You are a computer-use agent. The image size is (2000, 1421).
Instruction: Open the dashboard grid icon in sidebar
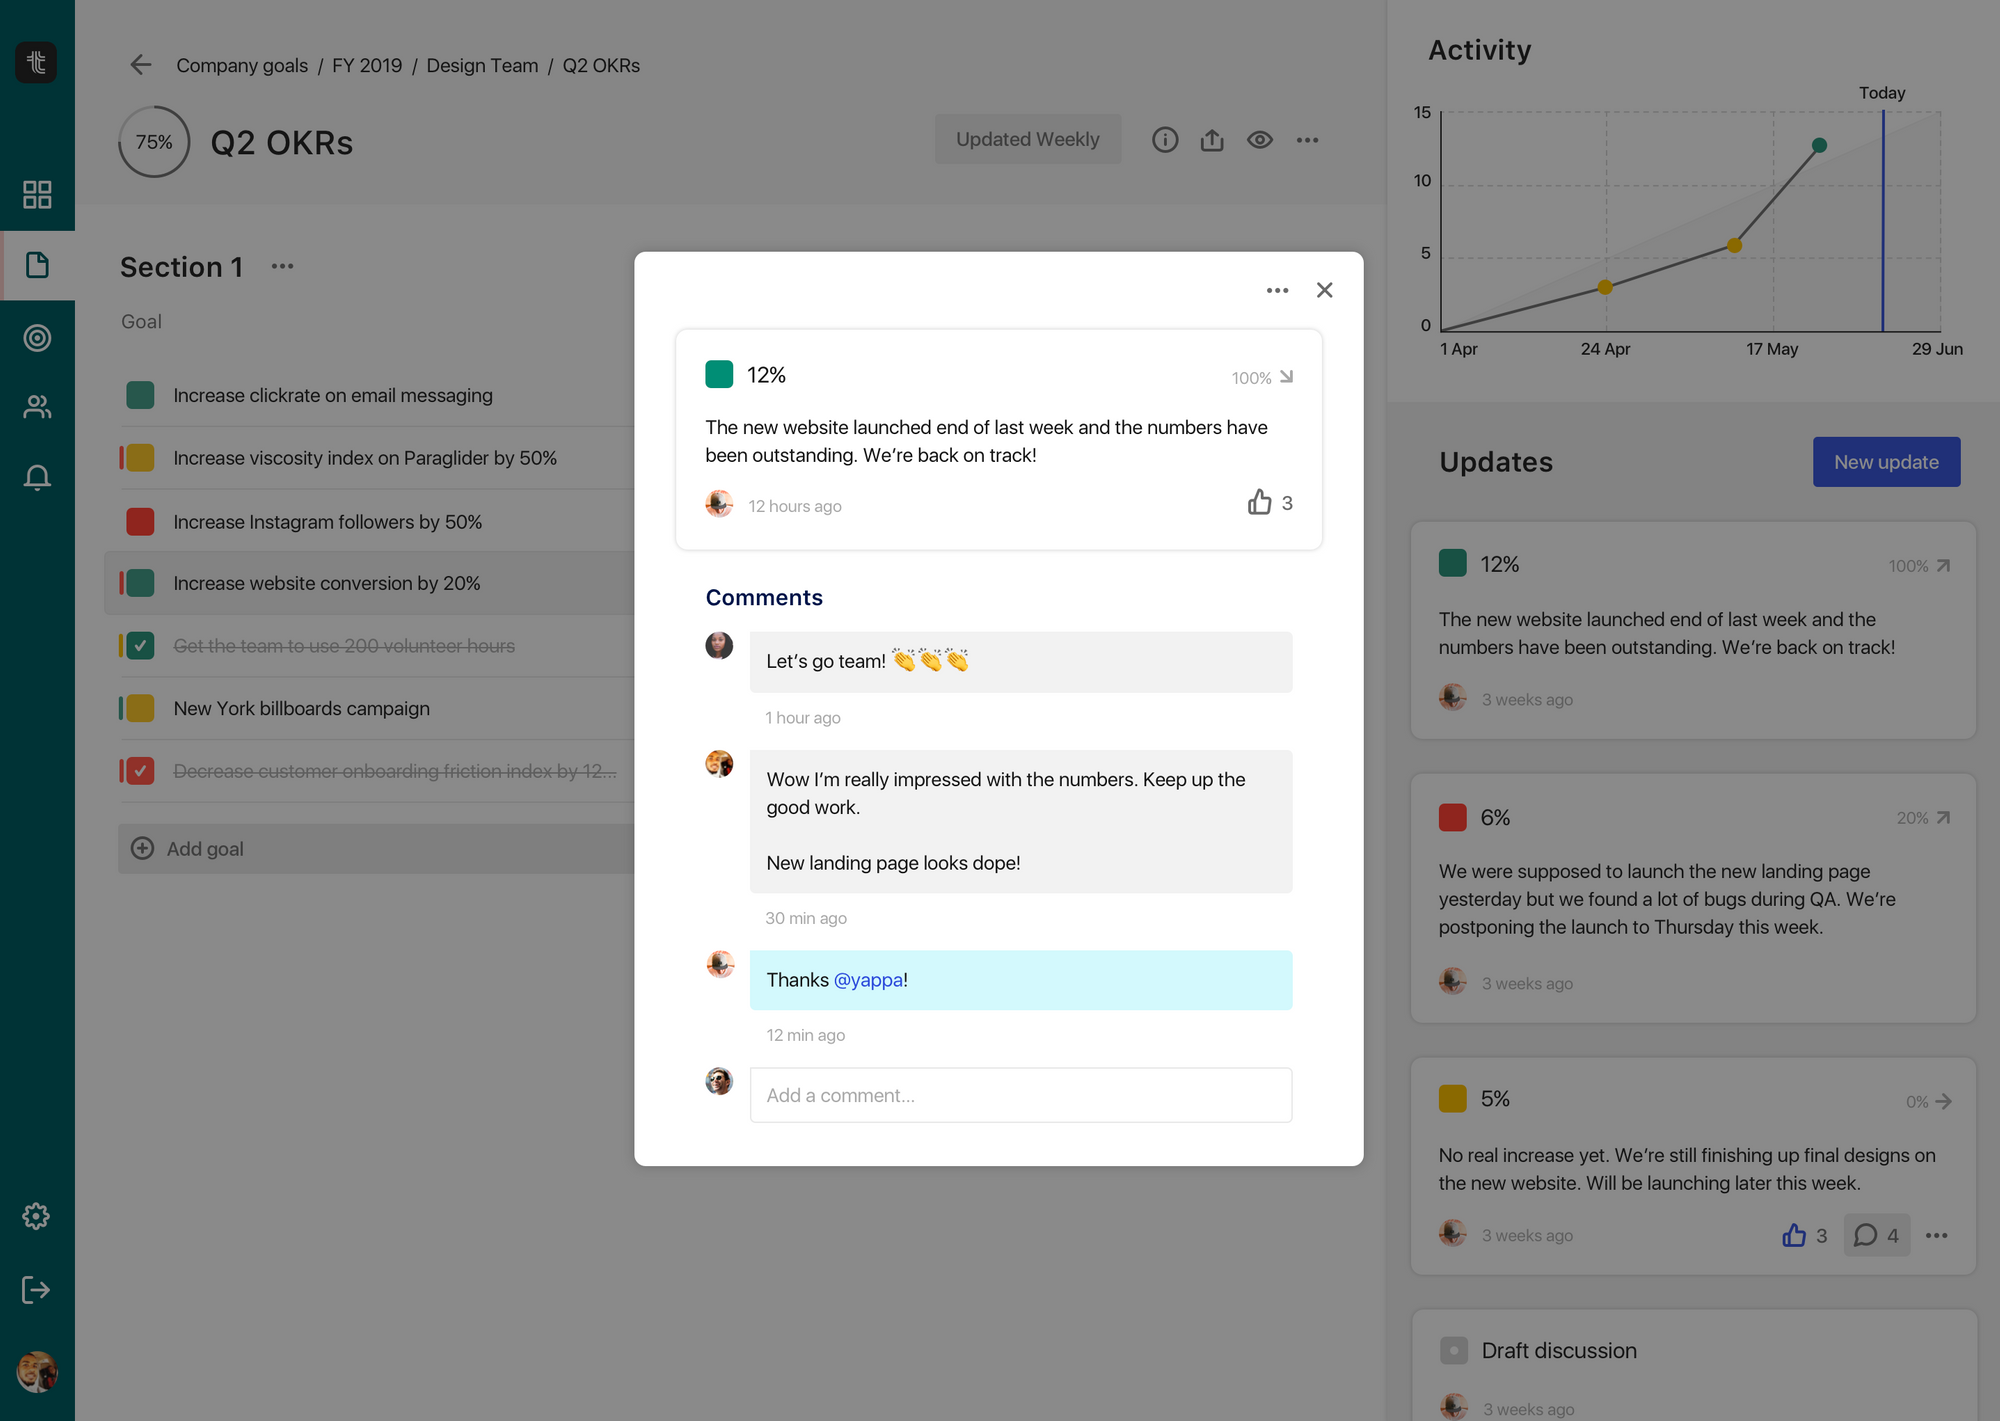click(37, 194)
